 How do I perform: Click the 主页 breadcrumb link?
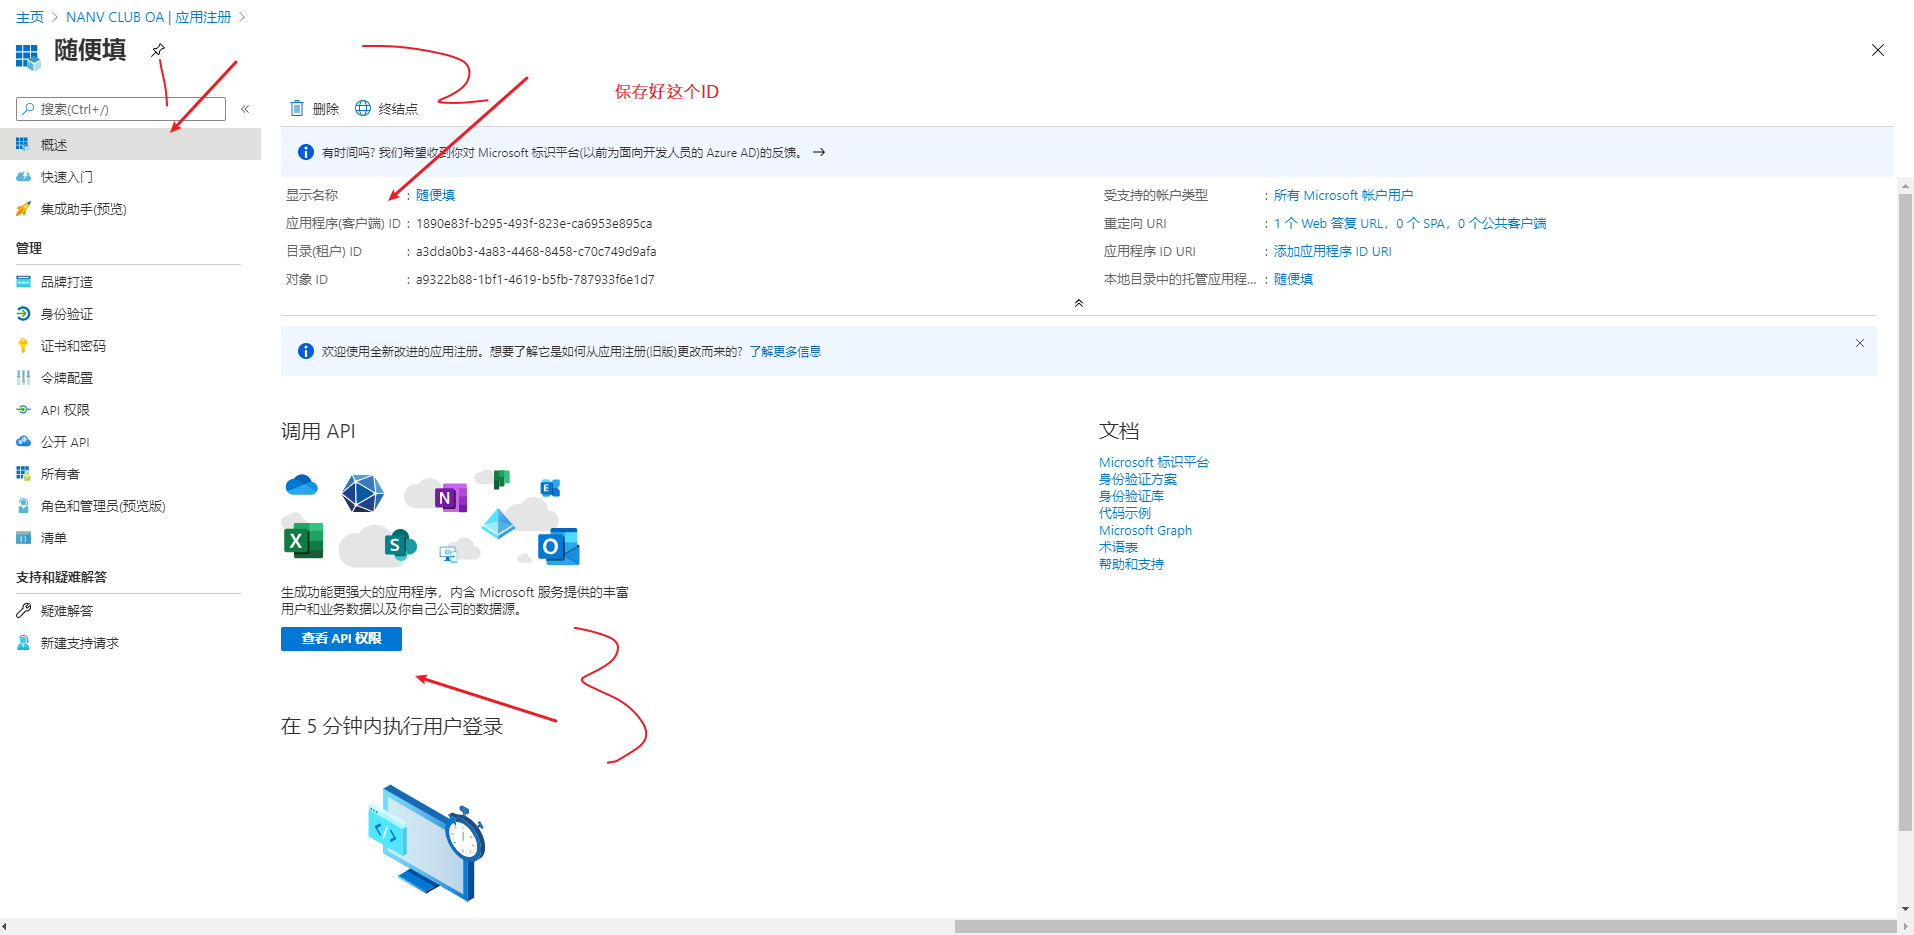pyautogui.click(x=30, y=17)
